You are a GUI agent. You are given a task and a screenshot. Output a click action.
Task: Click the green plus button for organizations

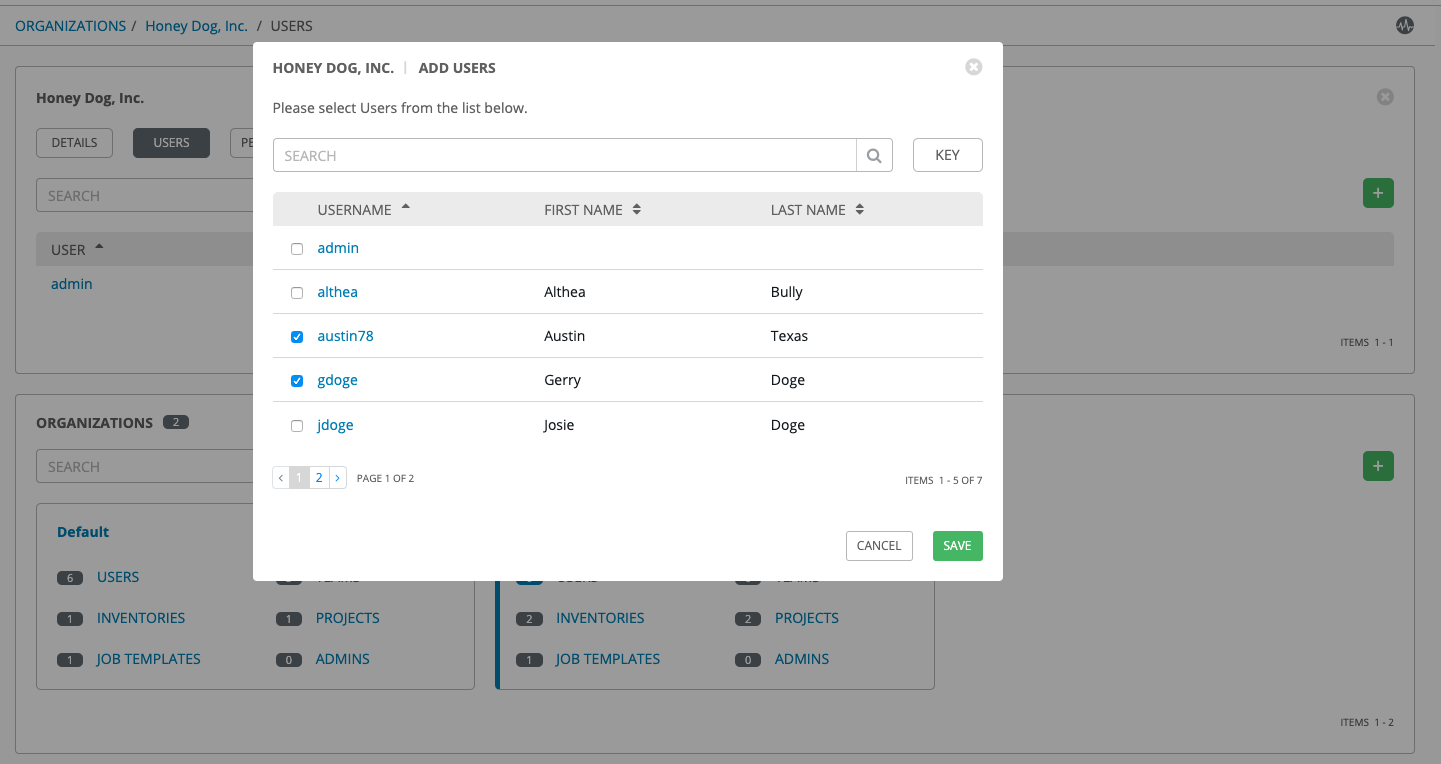tap(1378, 466)
